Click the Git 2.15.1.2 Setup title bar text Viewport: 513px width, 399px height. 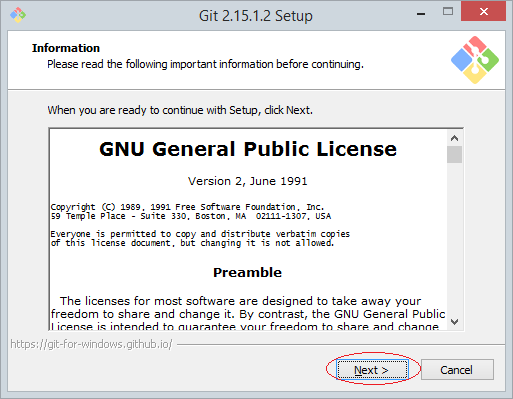click(256, 16)
